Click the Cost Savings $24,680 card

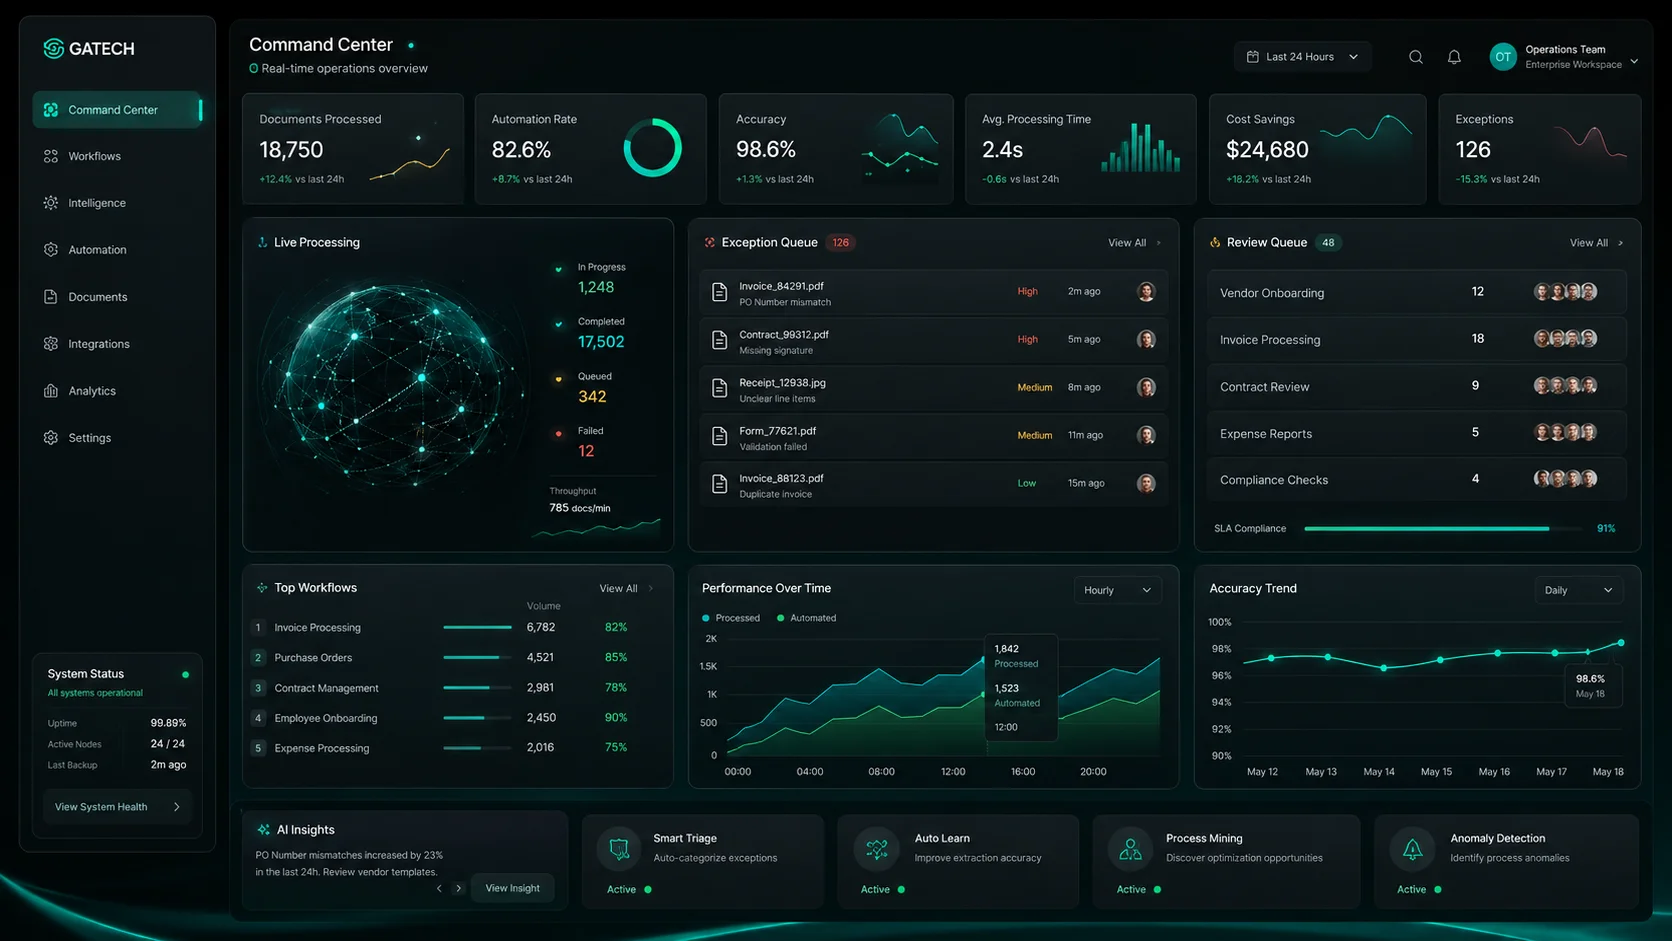(x=1317, y=149)
